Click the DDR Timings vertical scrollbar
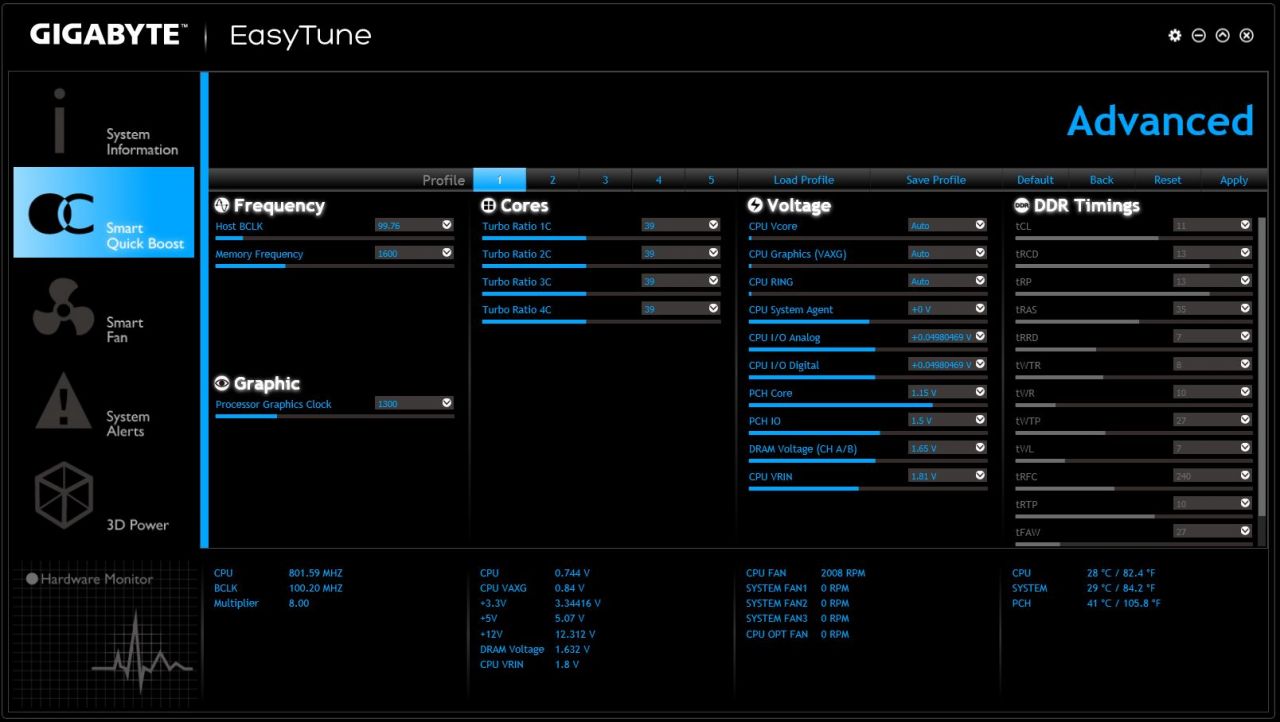1280x722 pixels. click(x=1262, y=380)
